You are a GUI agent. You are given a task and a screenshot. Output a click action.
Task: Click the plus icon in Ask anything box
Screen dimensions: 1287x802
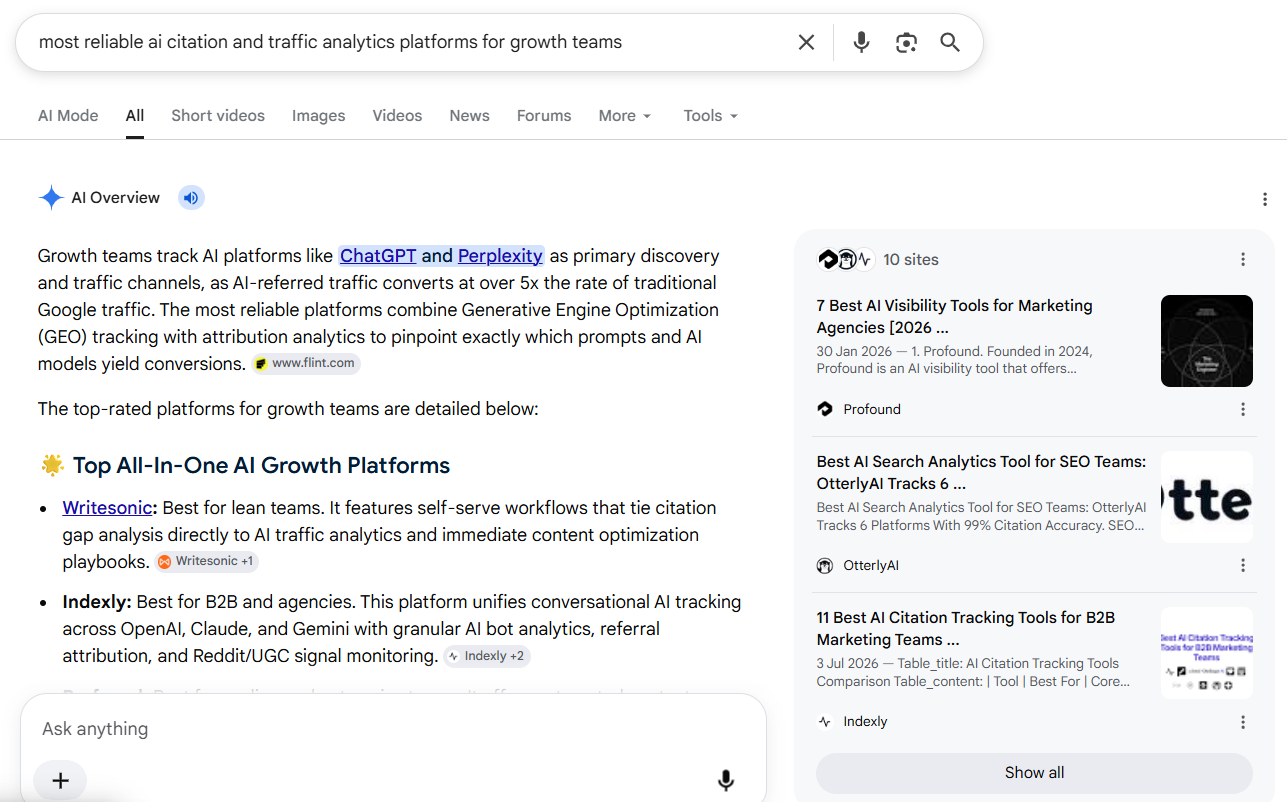60,781
